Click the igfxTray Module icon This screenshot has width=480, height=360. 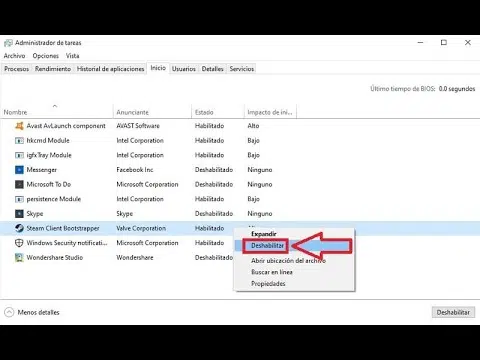[x=19, y=155]
